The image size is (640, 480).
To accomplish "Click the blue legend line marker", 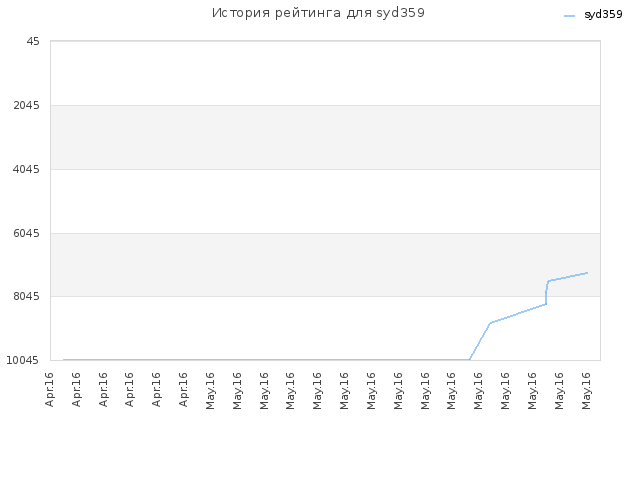I will (569, 16).
